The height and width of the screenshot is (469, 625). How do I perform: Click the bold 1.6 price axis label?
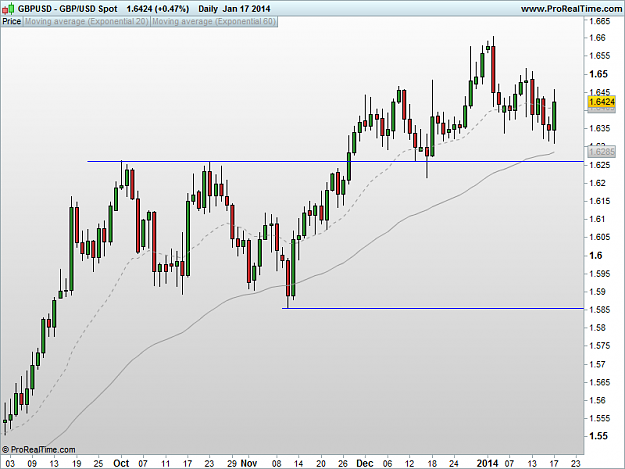pyautogui.click(x=596, y=255)
